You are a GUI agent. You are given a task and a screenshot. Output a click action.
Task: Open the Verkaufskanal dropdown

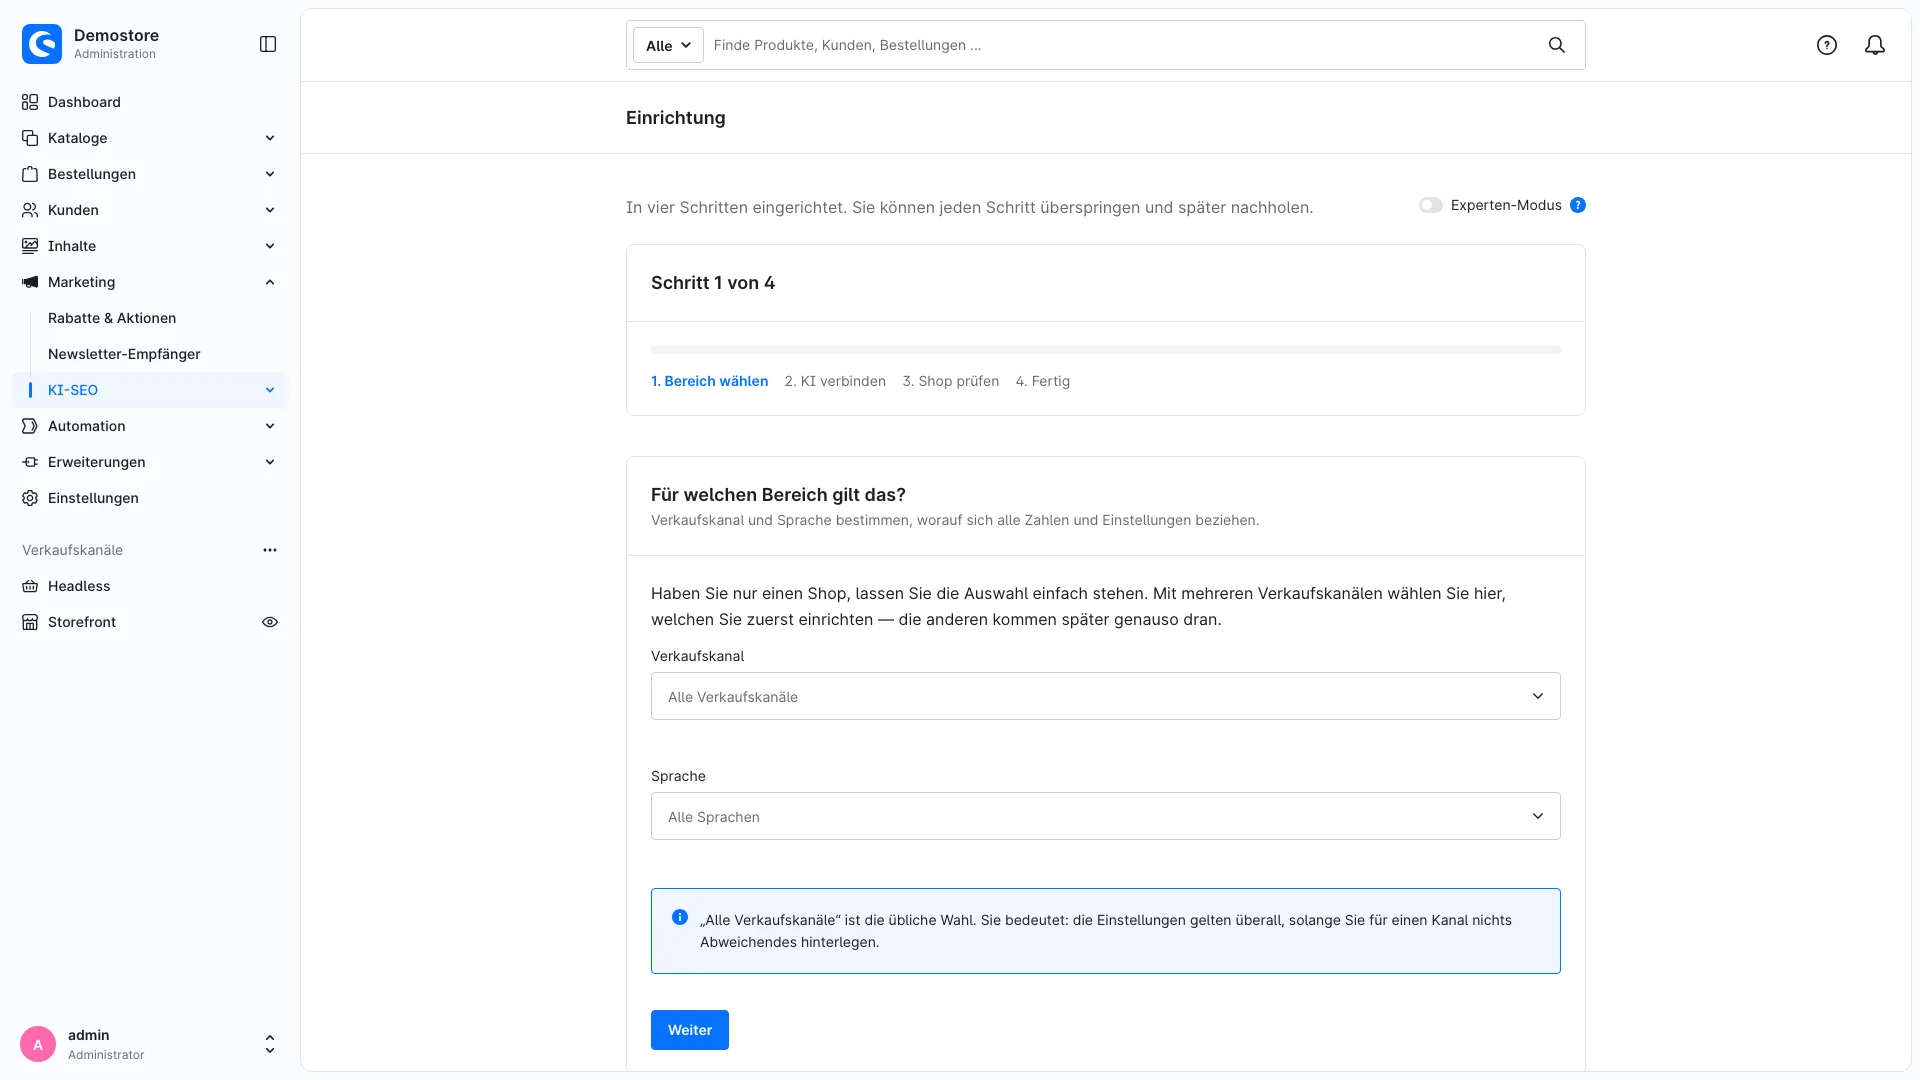click(1105, 696)
